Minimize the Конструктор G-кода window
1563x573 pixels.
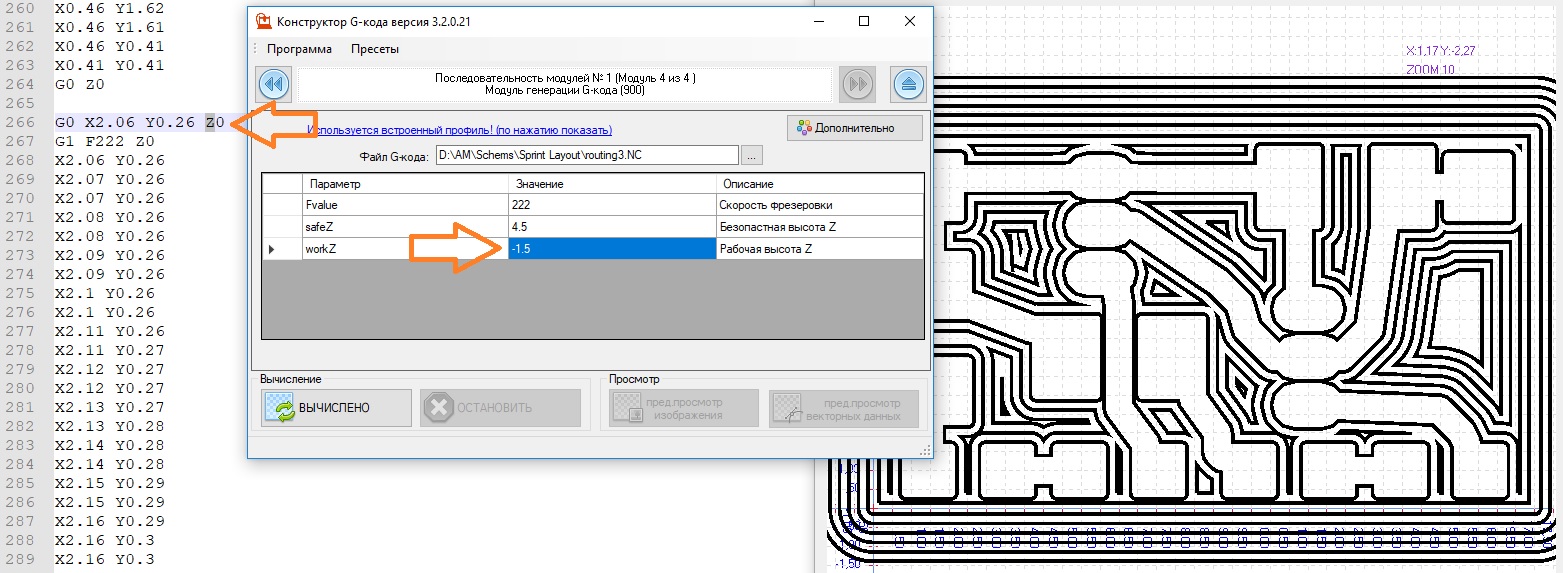[819, 21]
